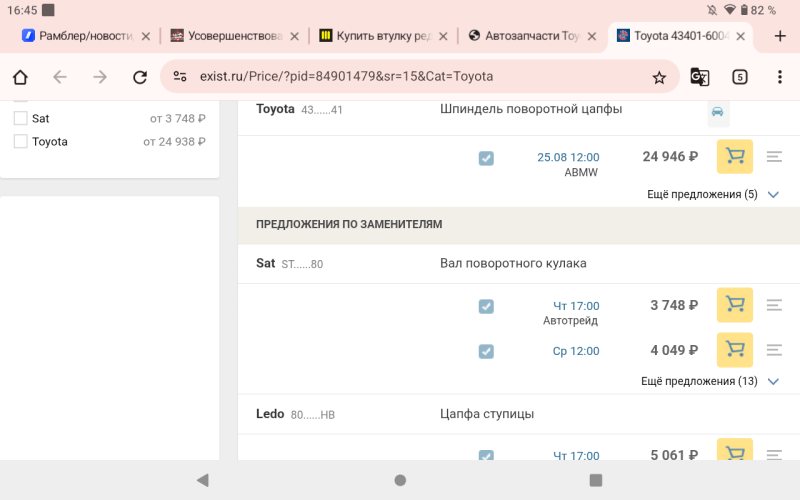This screenshot has width=800, height=500.
Task: Open details menu for the 3 748 ₽ offer
Action: (x=774, y=305)
